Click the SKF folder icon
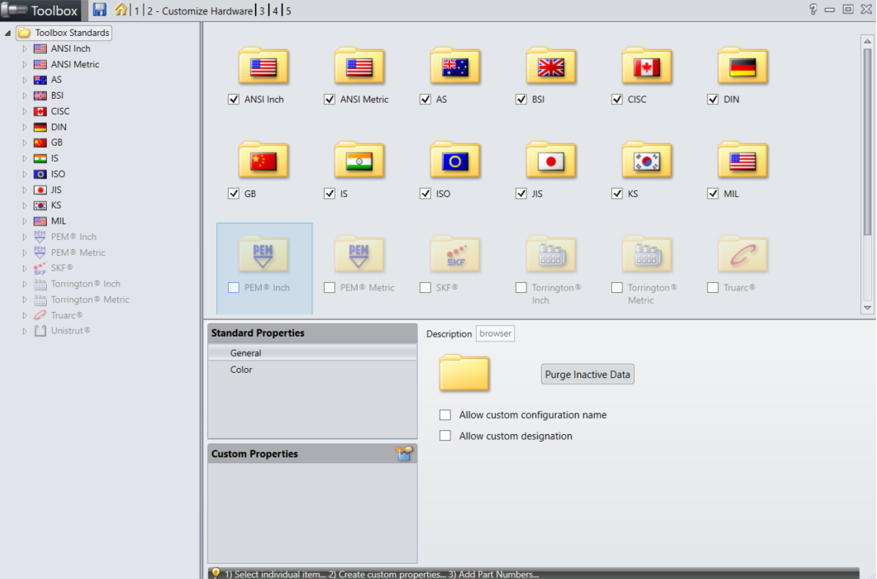The width and height of the screenshot is (877, 579). point(455,256)
